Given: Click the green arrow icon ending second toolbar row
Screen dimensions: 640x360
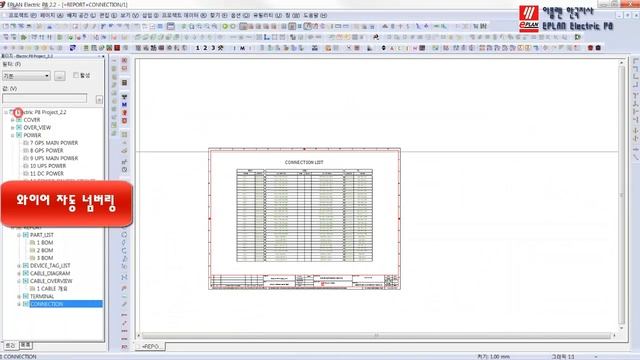Looking at the screenshot, I should click(578, 37).
